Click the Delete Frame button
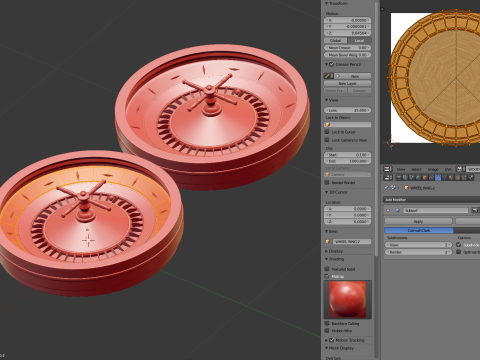The height and width of the screenshot is (360, 480). 336,90
